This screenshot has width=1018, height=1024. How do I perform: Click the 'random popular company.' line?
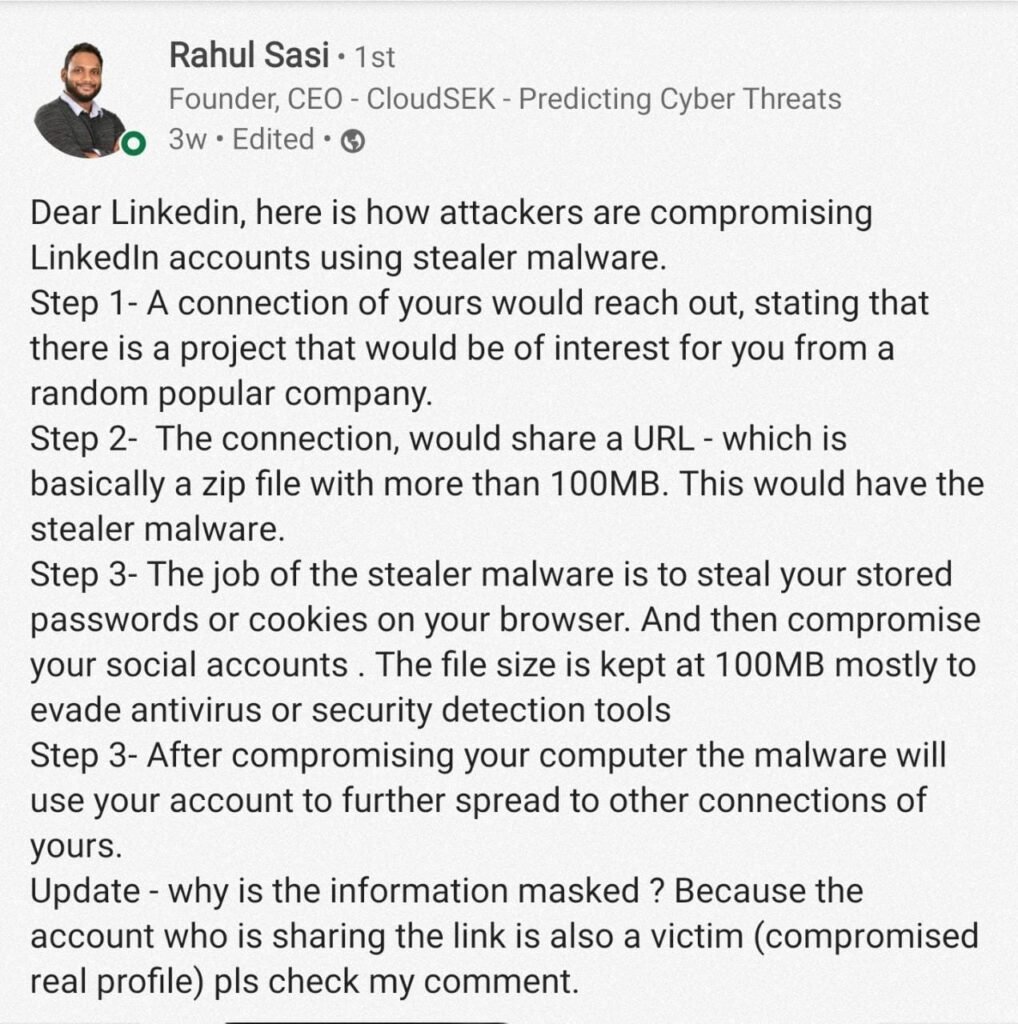pyautogui.click(x=231, y=394)
